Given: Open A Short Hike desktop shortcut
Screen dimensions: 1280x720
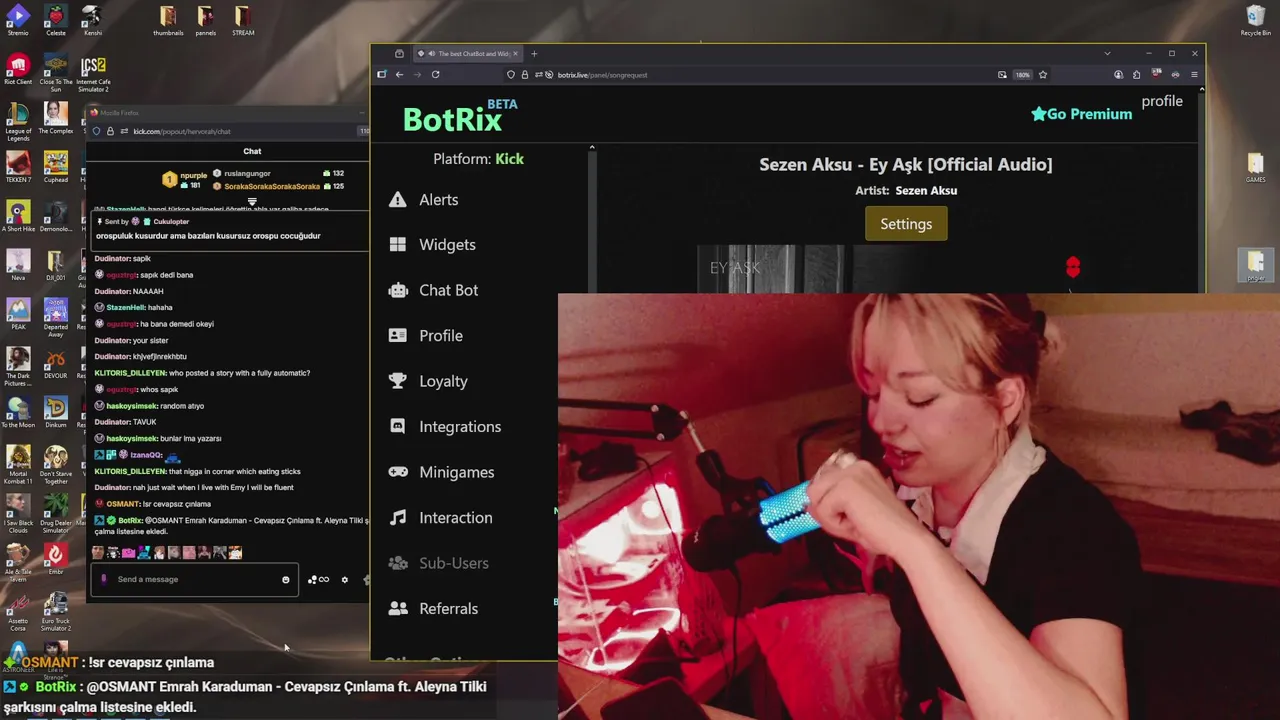Looking at the screenshot, I should [18, 216].
